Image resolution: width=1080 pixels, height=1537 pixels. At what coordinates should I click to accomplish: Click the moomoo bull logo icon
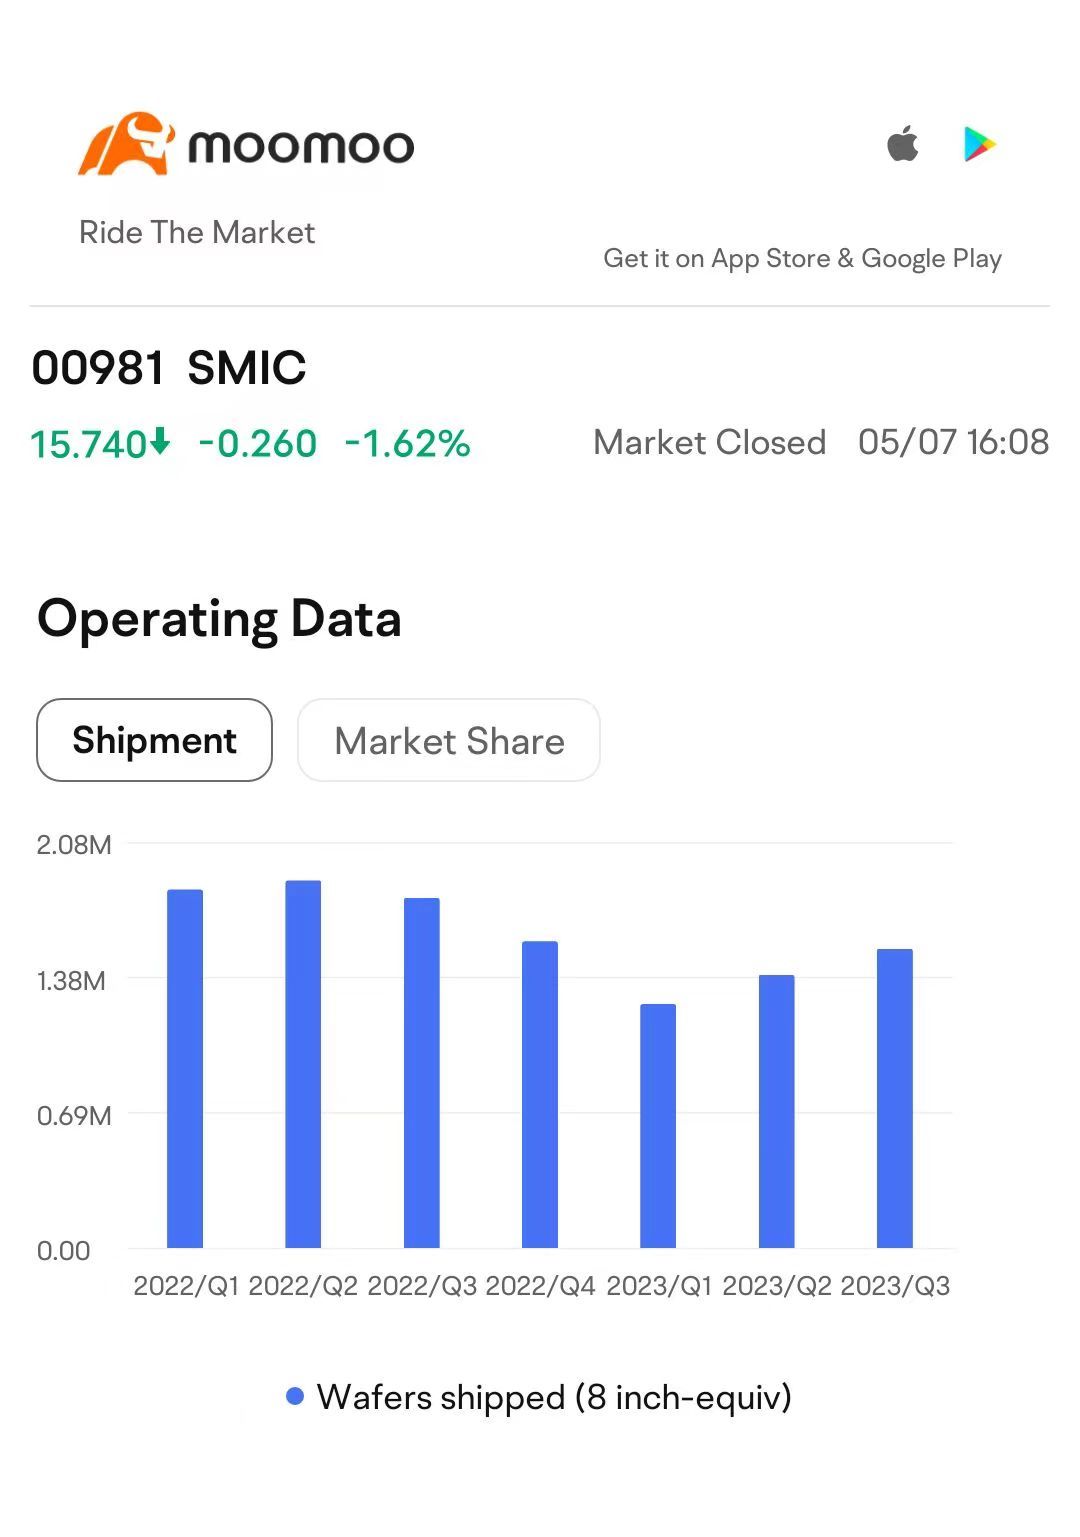click(126, 144)
